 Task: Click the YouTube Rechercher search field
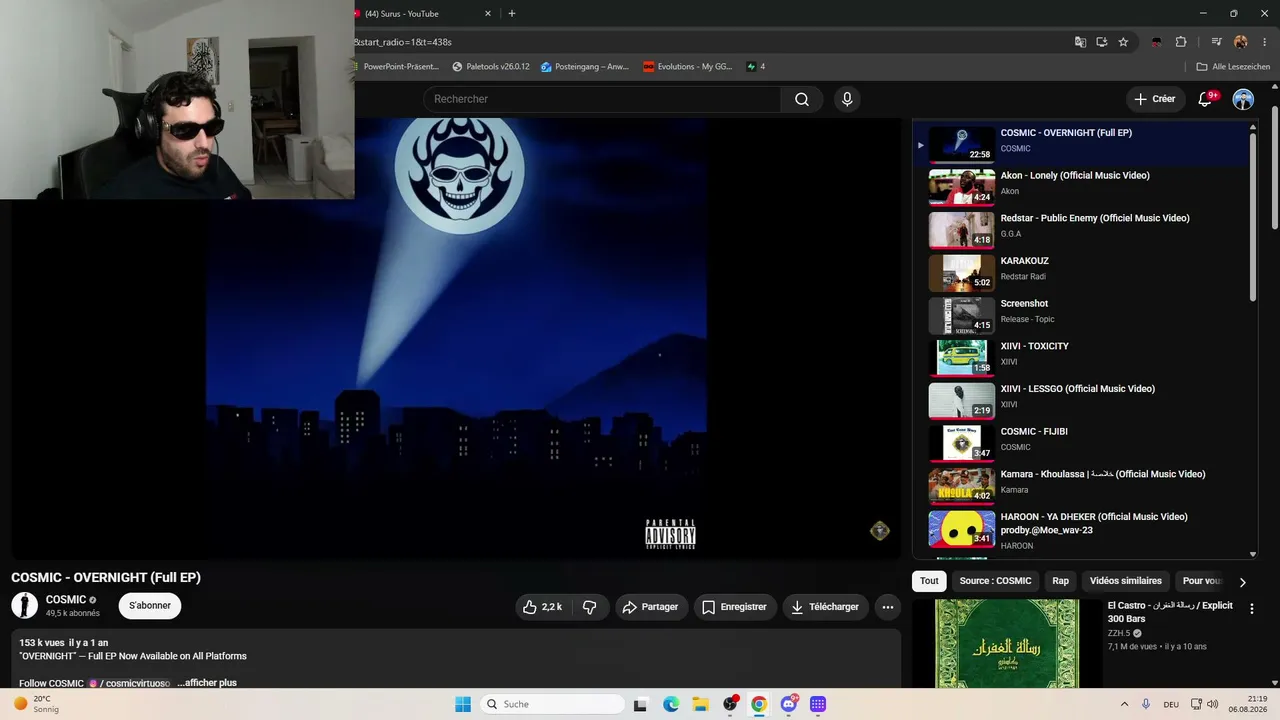coord(601,99)
